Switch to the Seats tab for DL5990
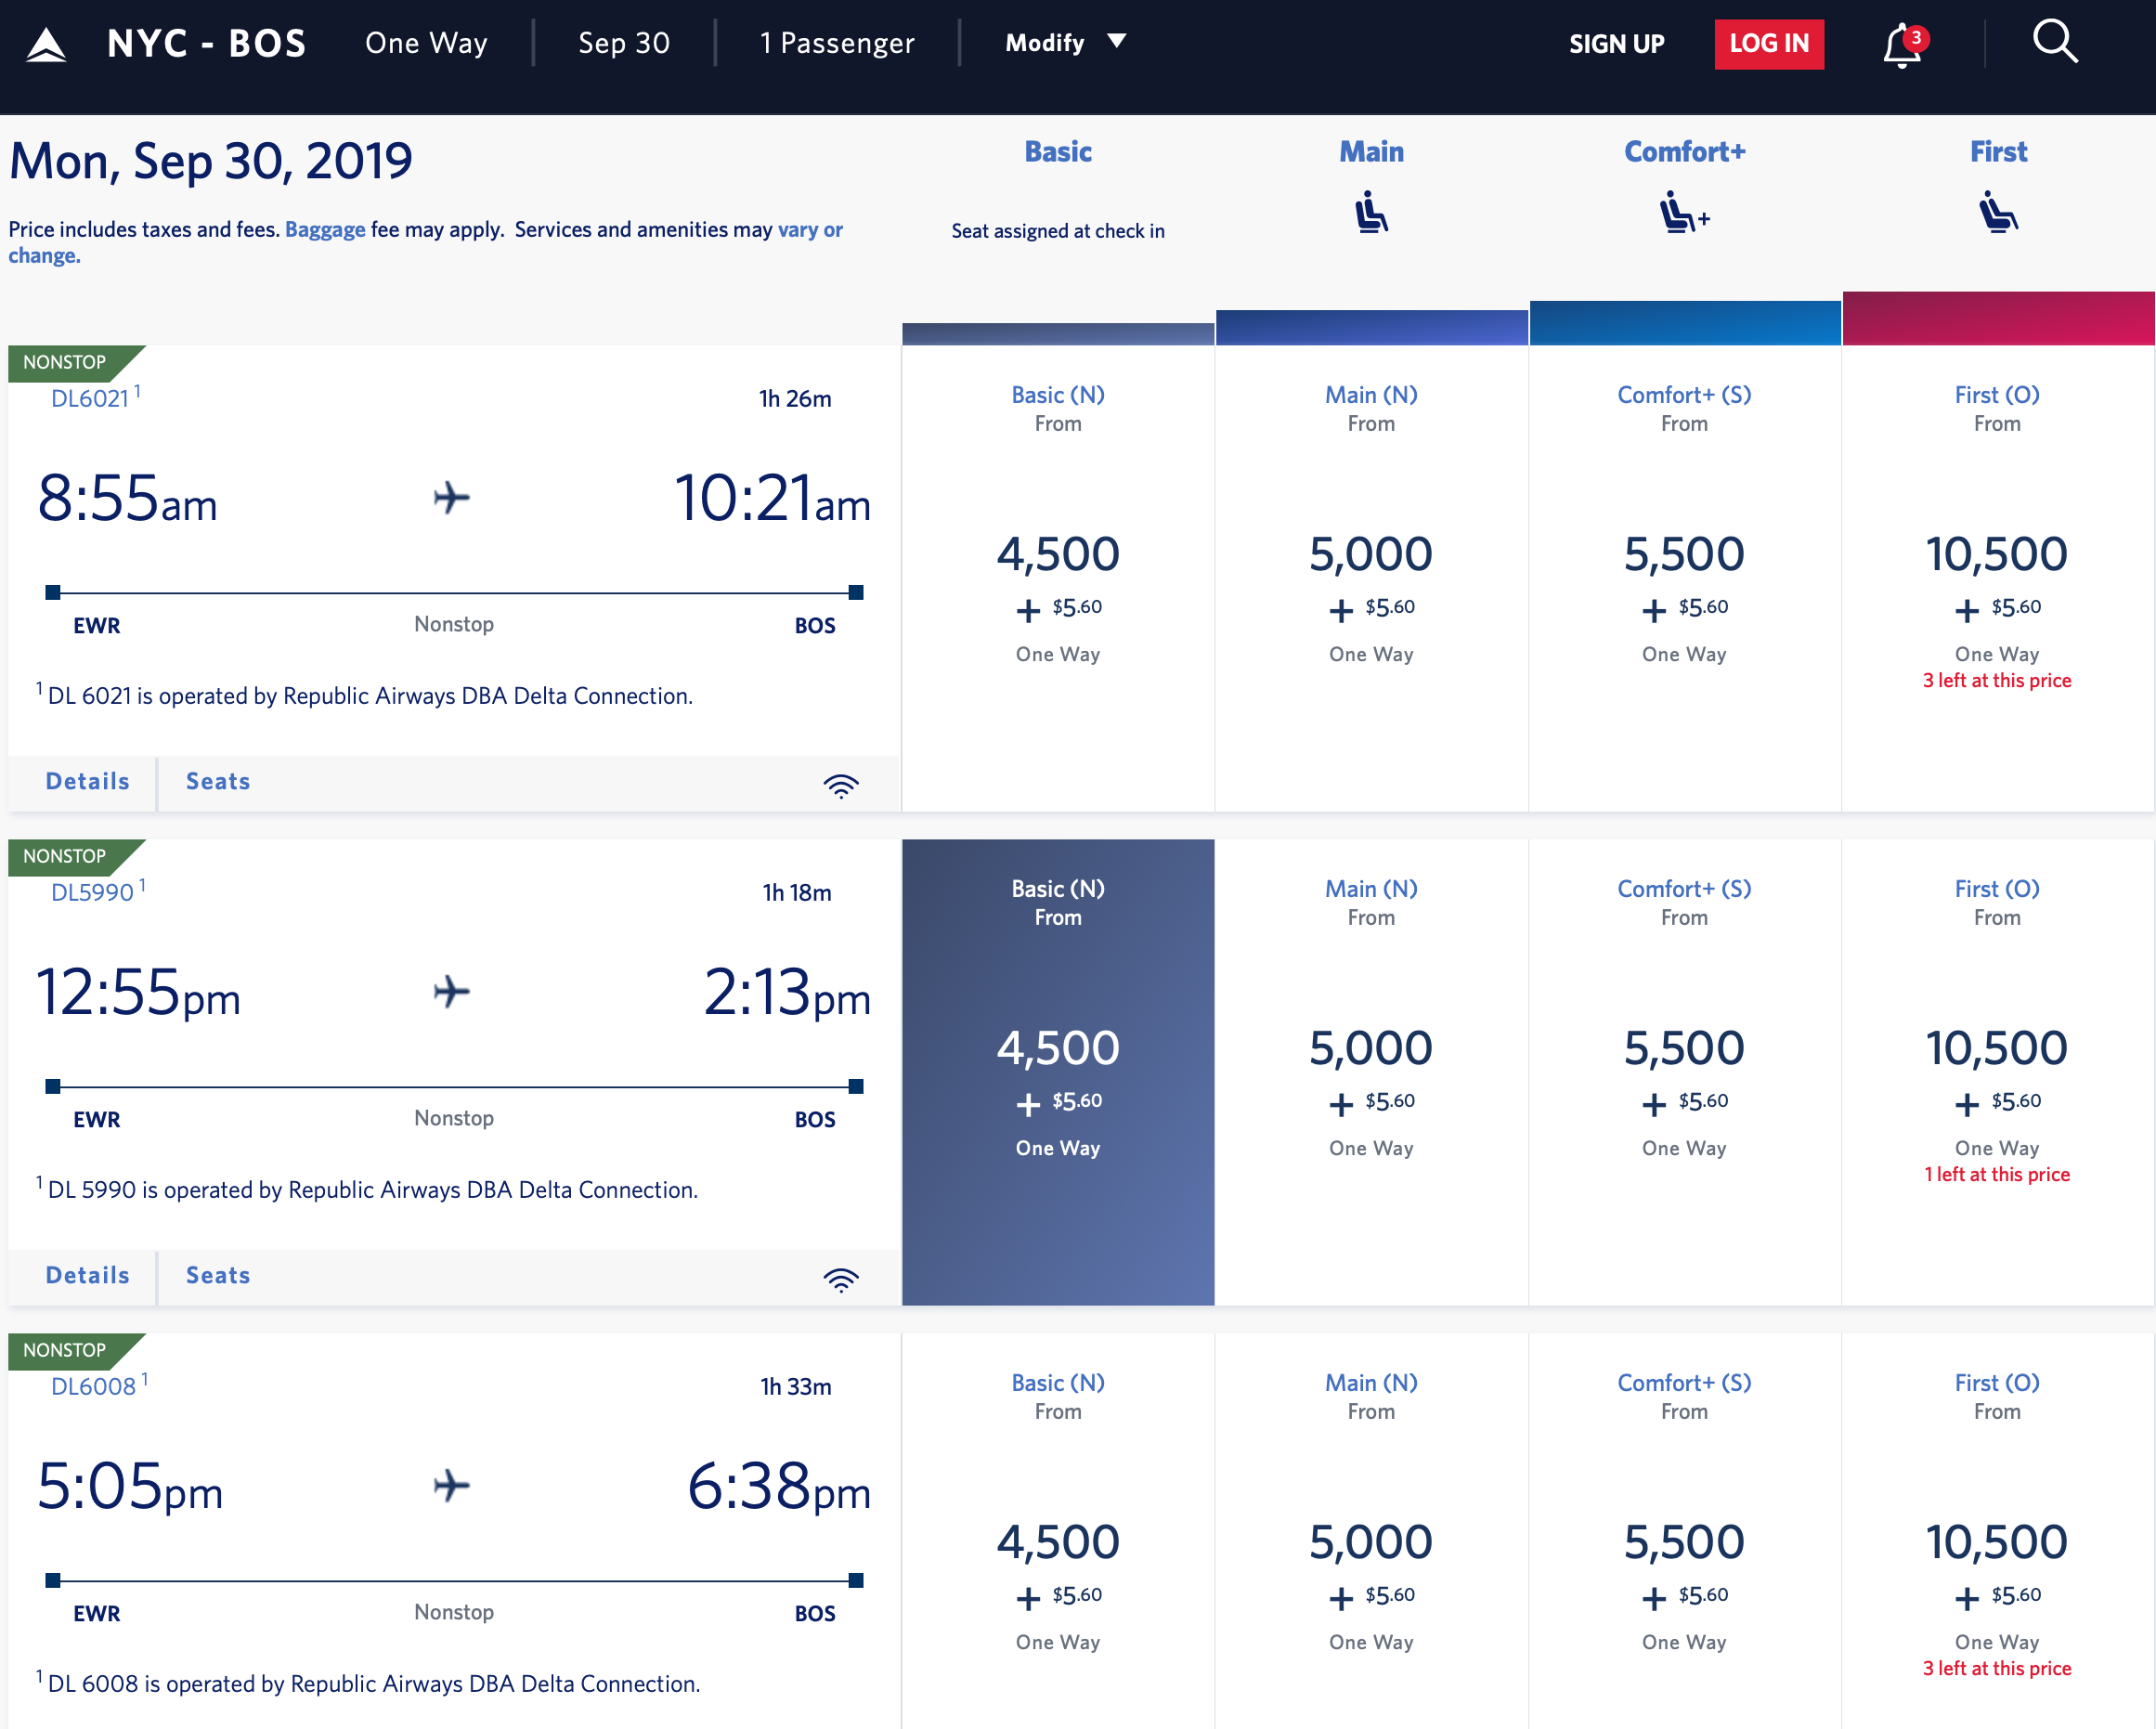2156x1729 pixels. tap(217, 1276)
